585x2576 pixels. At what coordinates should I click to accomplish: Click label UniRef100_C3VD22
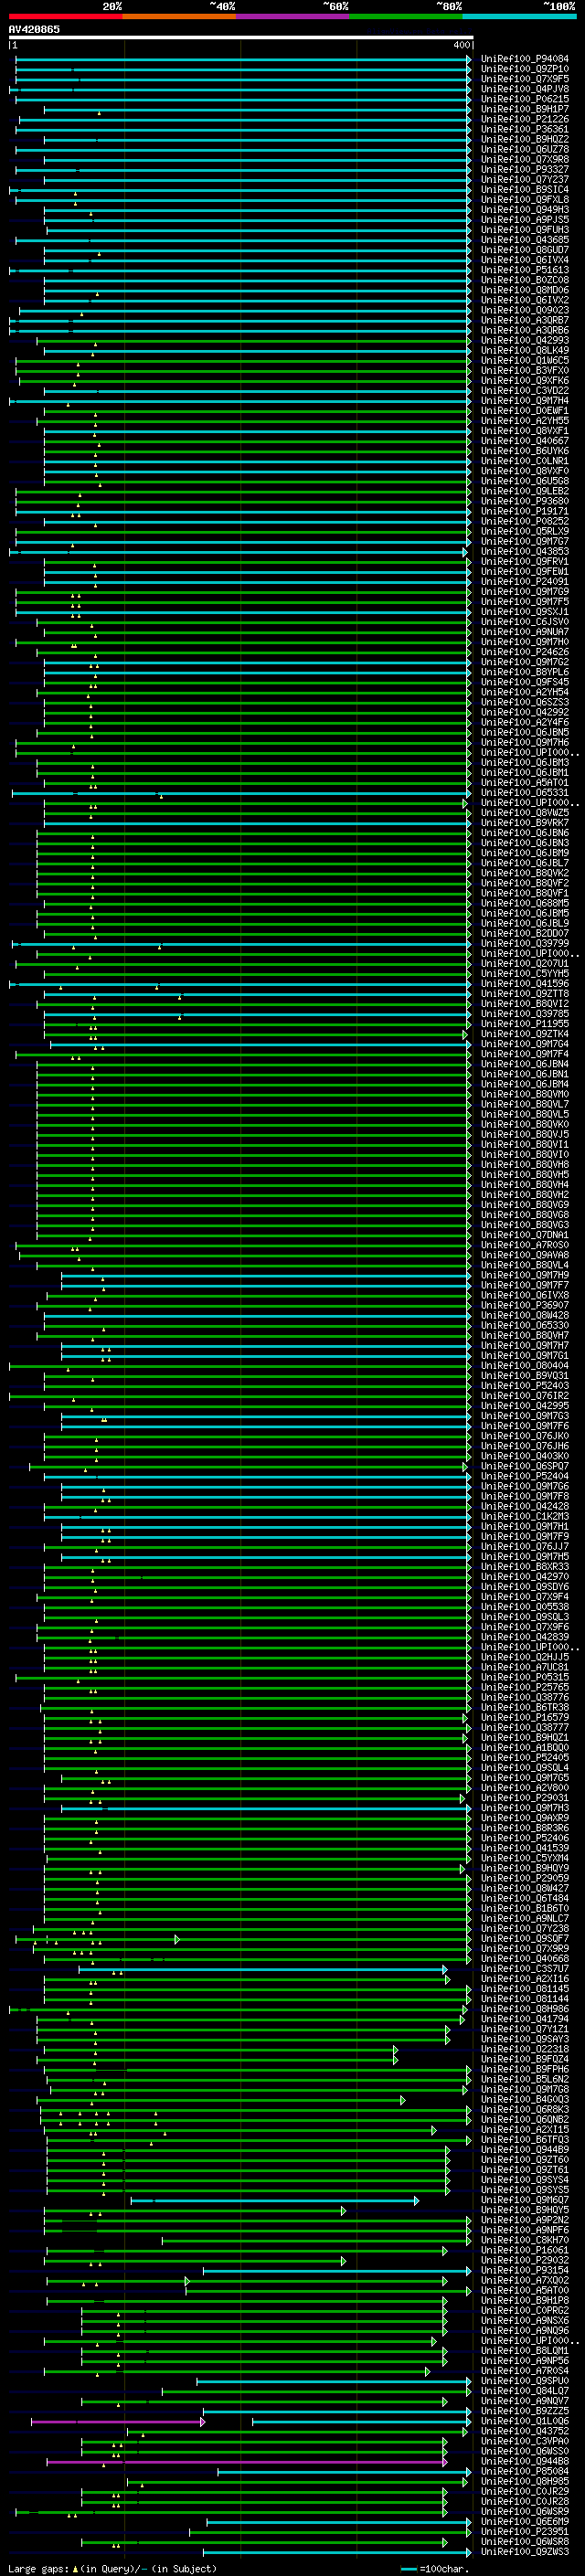(x=525, y=391)
